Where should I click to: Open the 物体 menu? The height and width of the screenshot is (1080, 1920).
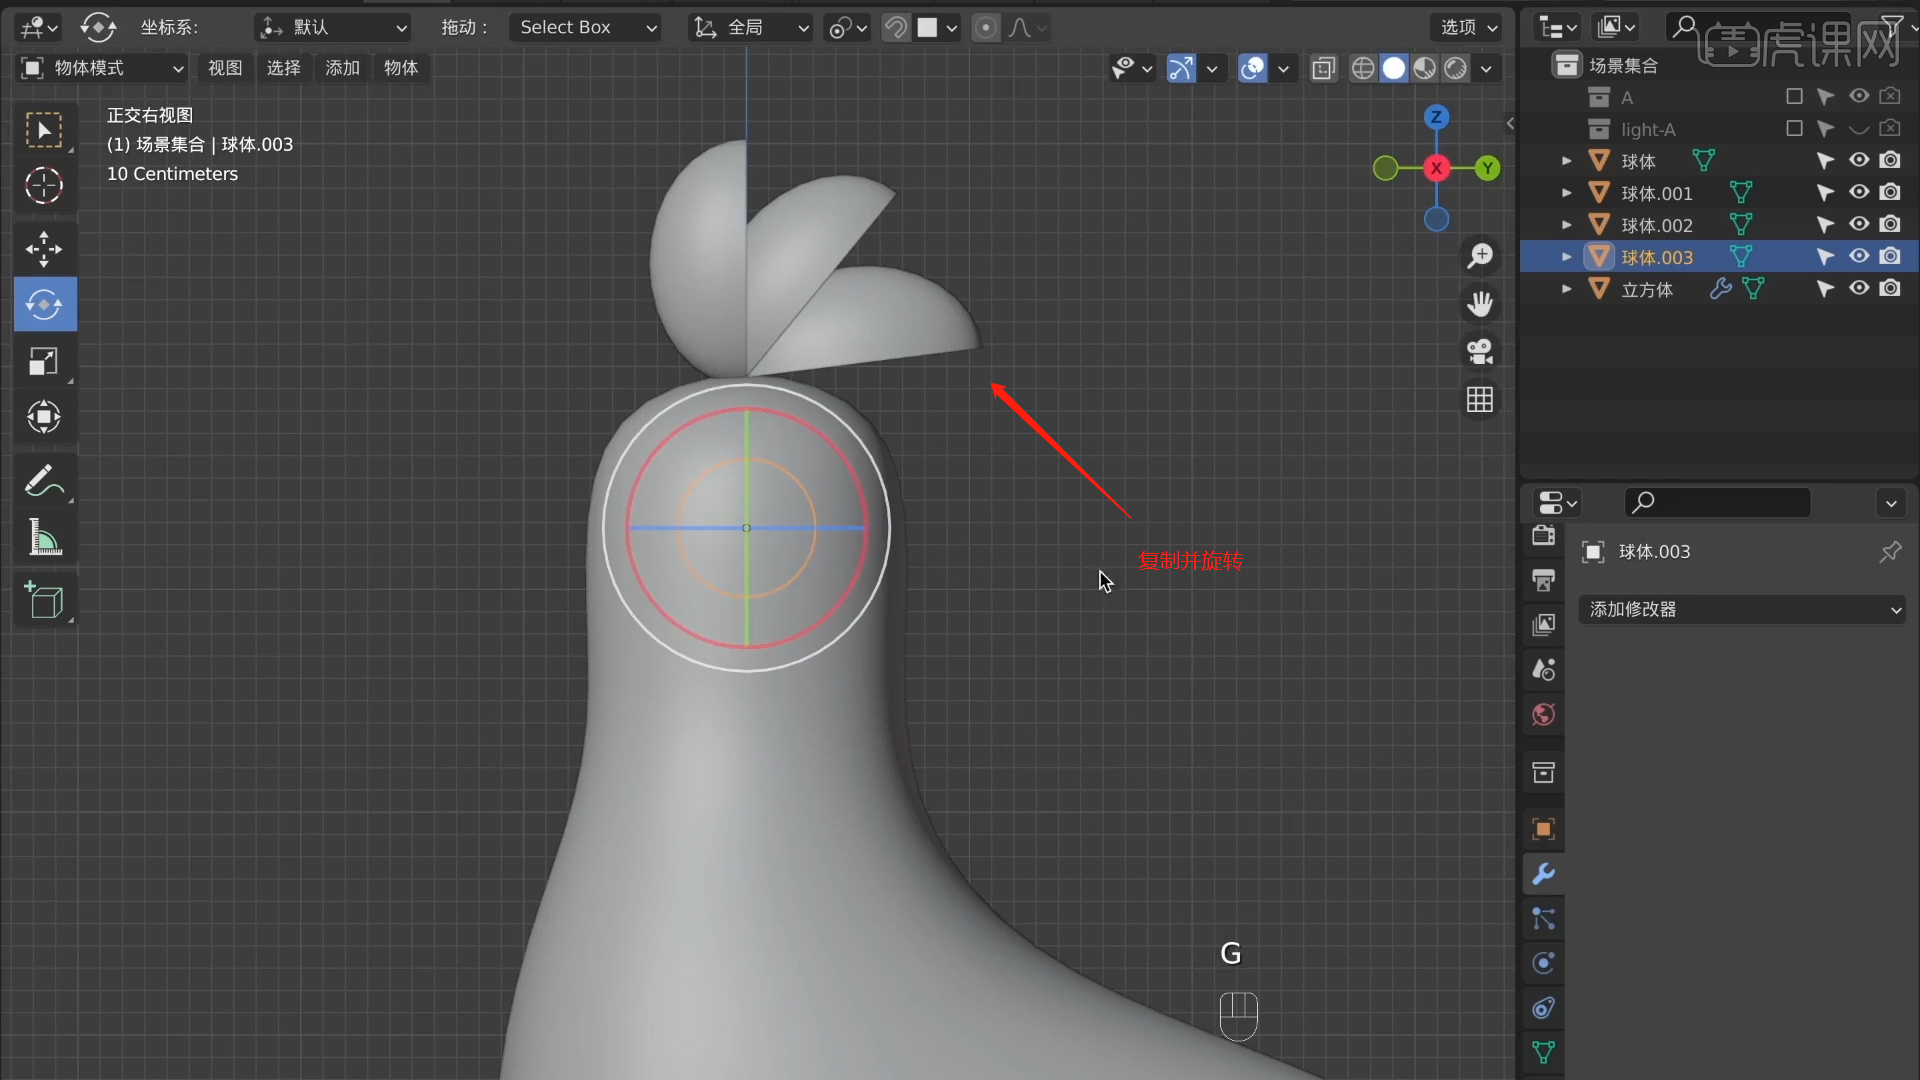(401, 68)
